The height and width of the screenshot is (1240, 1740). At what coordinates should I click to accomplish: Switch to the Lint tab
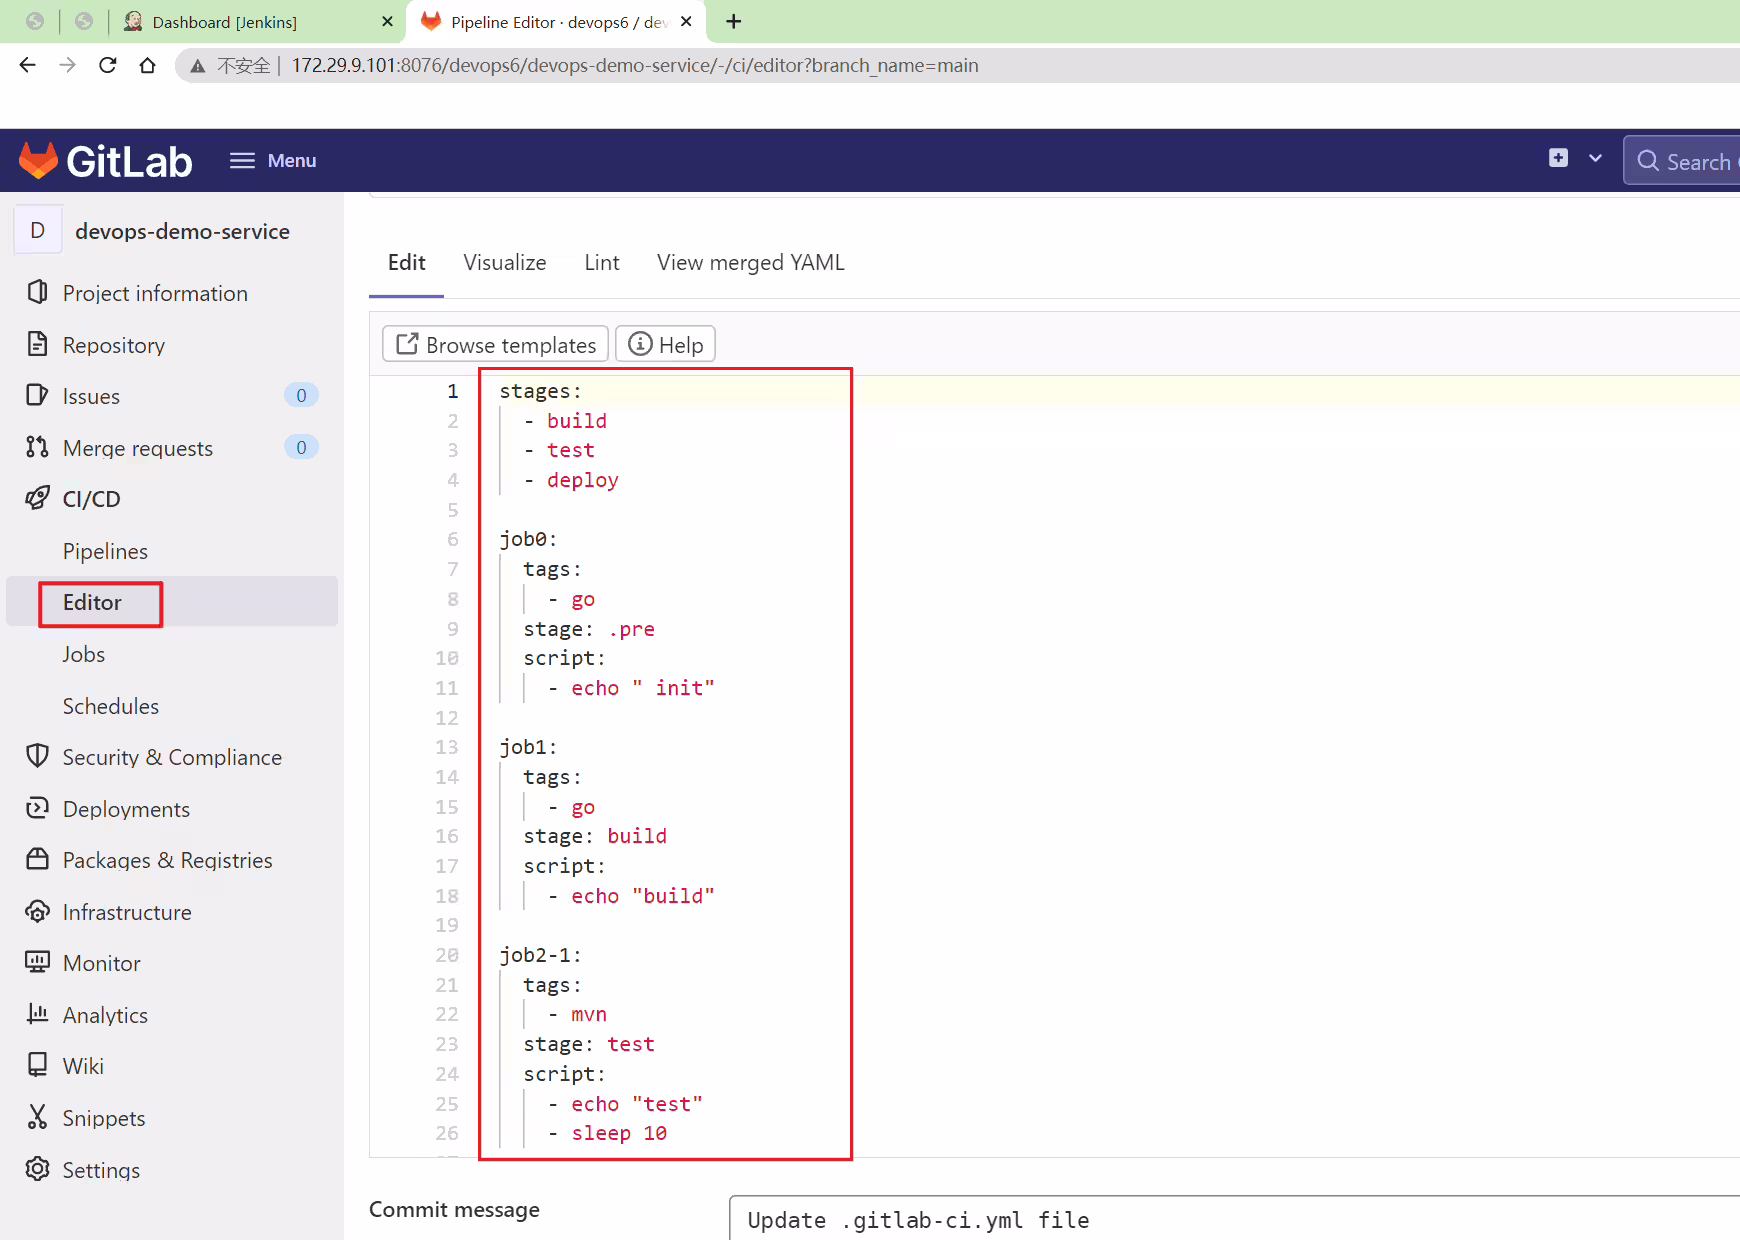pyautogui.click(x=602, y=263)
